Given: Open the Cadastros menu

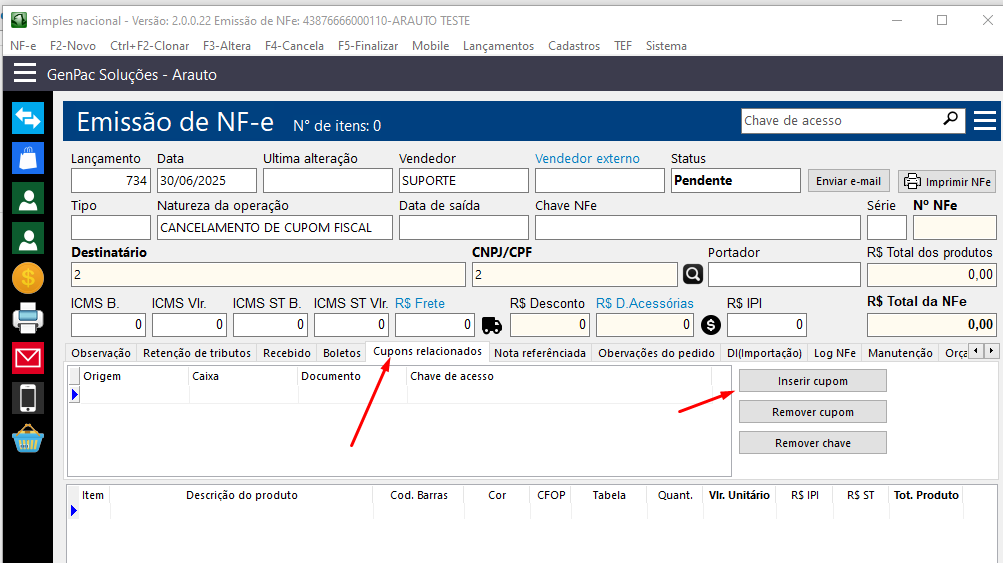Looking at the screenshot, I should 574,46.
